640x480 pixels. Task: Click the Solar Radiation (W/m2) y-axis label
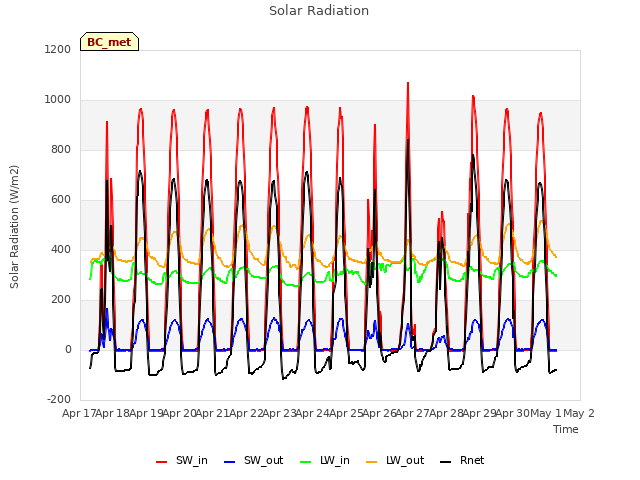(x=14, y=227)
